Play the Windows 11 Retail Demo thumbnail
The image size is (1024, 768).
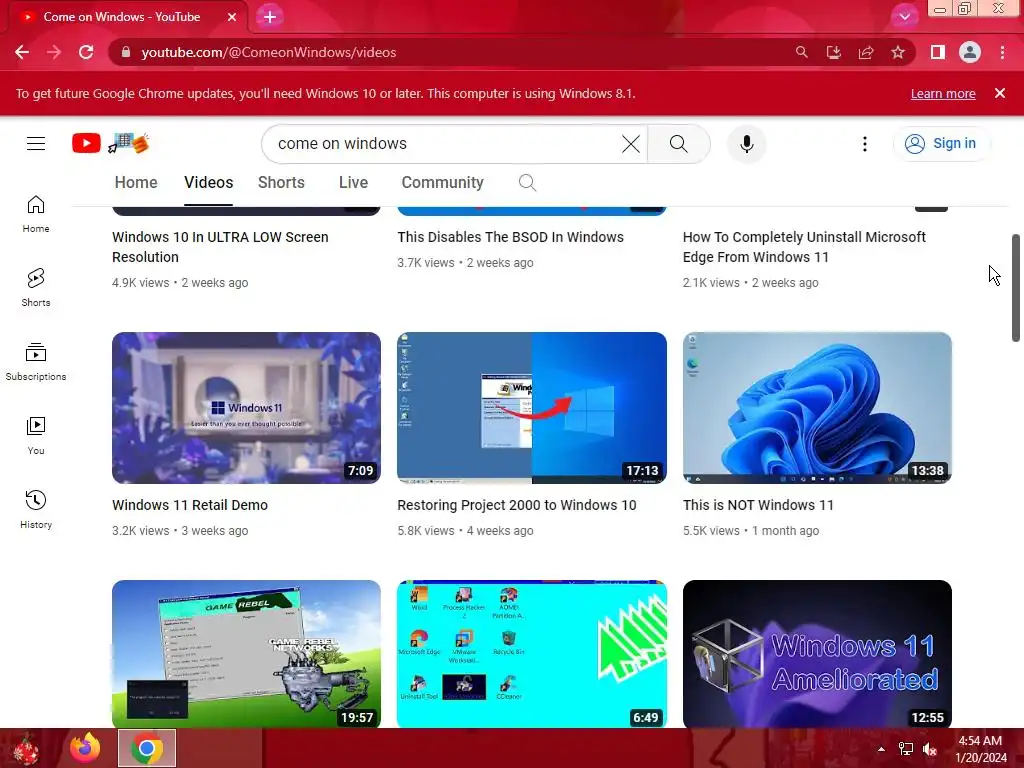[246, 408]
